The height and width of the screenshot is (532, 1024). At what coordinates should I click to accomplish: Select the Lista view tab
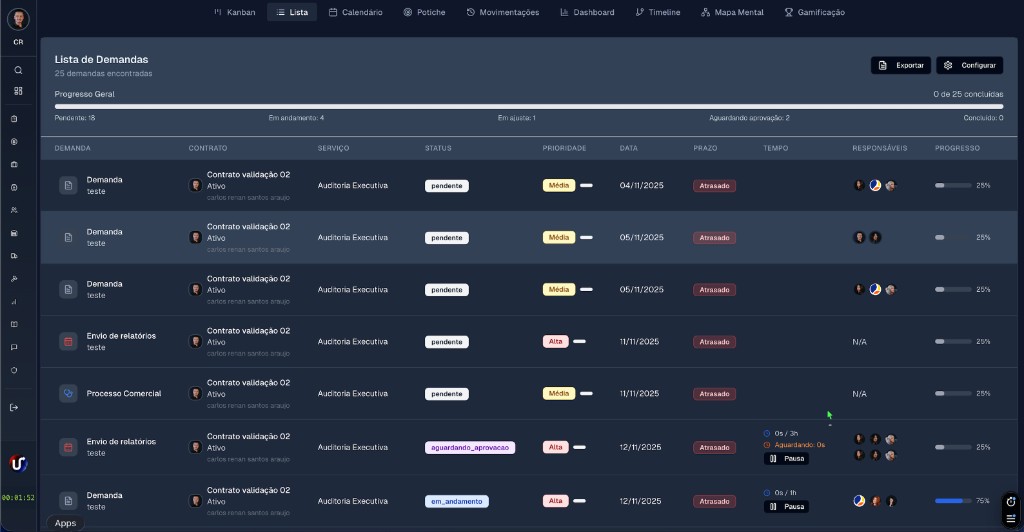point(292,12)
